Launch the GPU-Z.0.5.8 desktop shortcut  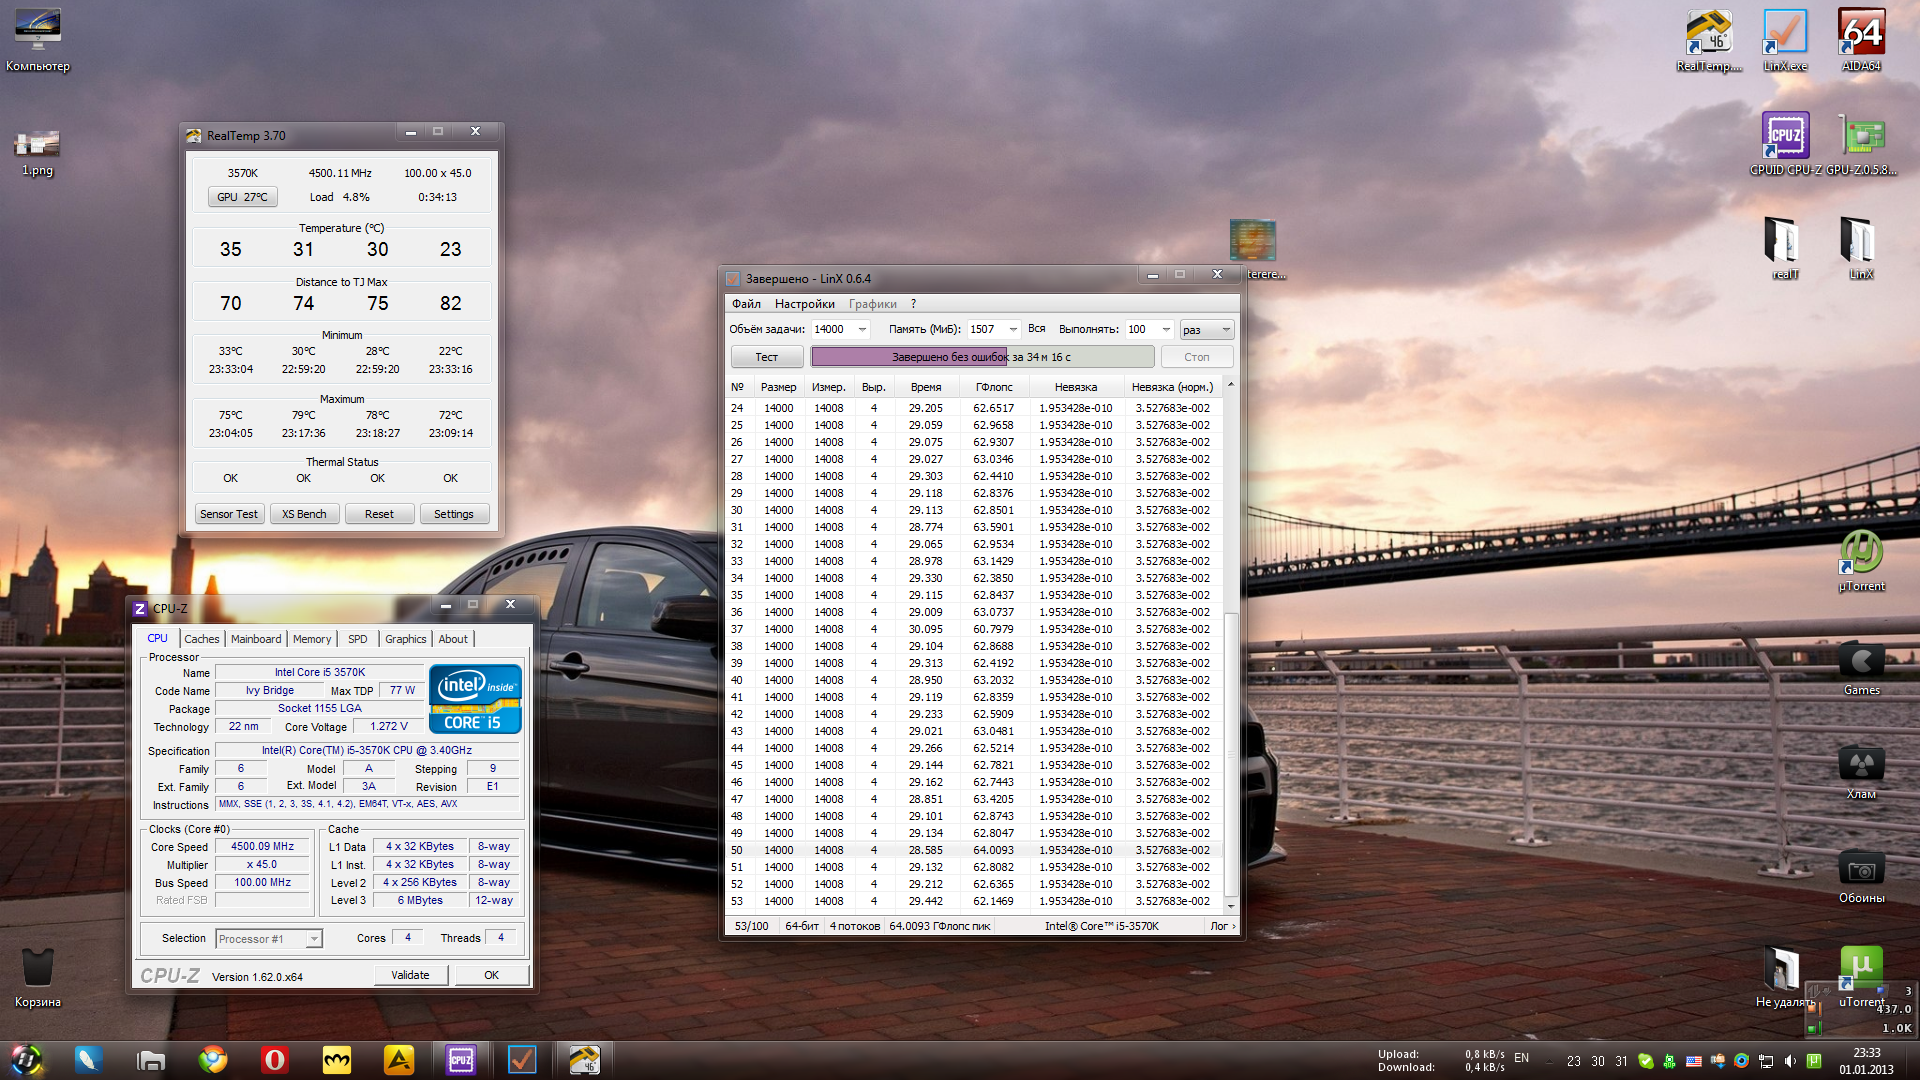1861,144
